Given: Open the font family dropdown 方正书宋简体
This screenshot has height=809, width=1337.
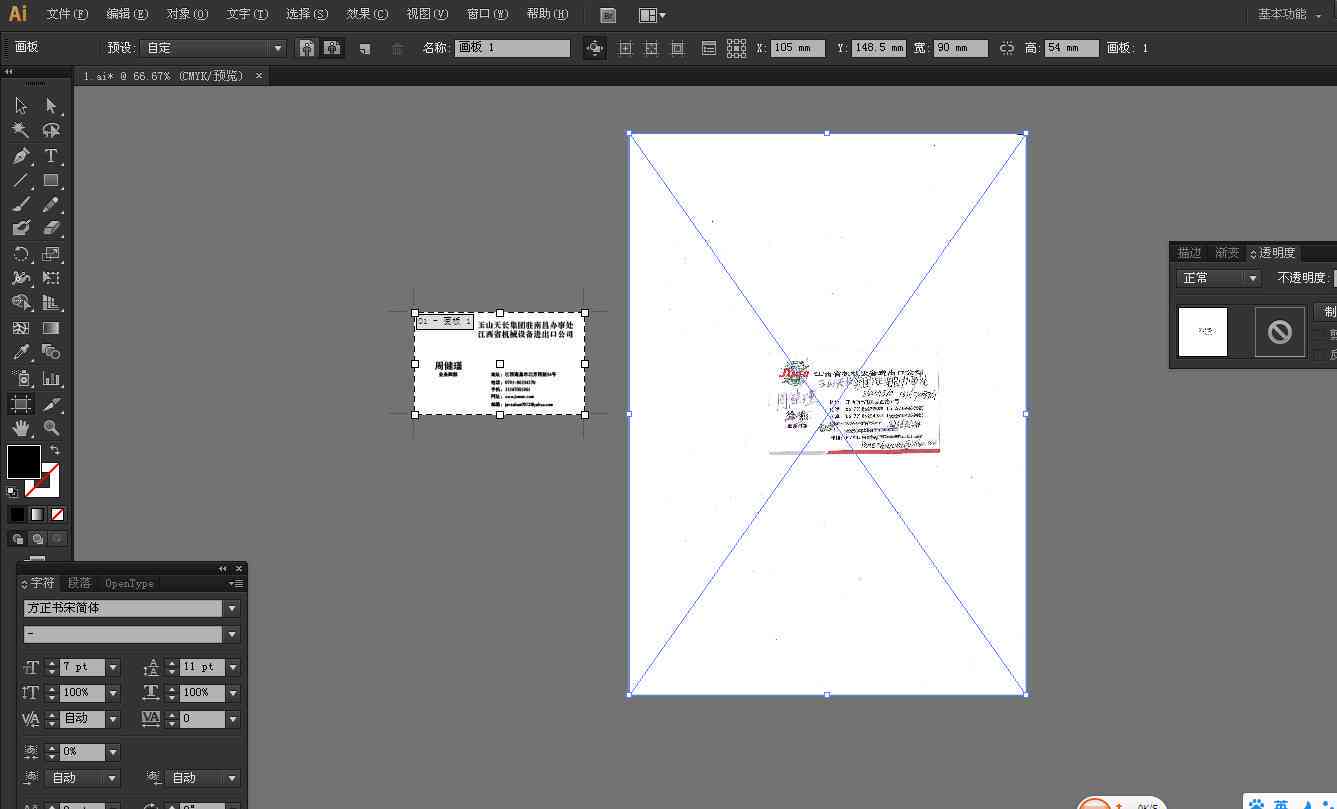Looking at the screenshot, I should [232, 608].
